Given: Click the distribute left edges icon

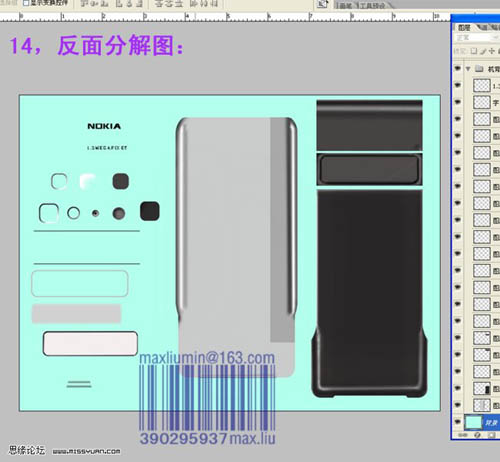Looking at the screenshot, I should 194,4.
